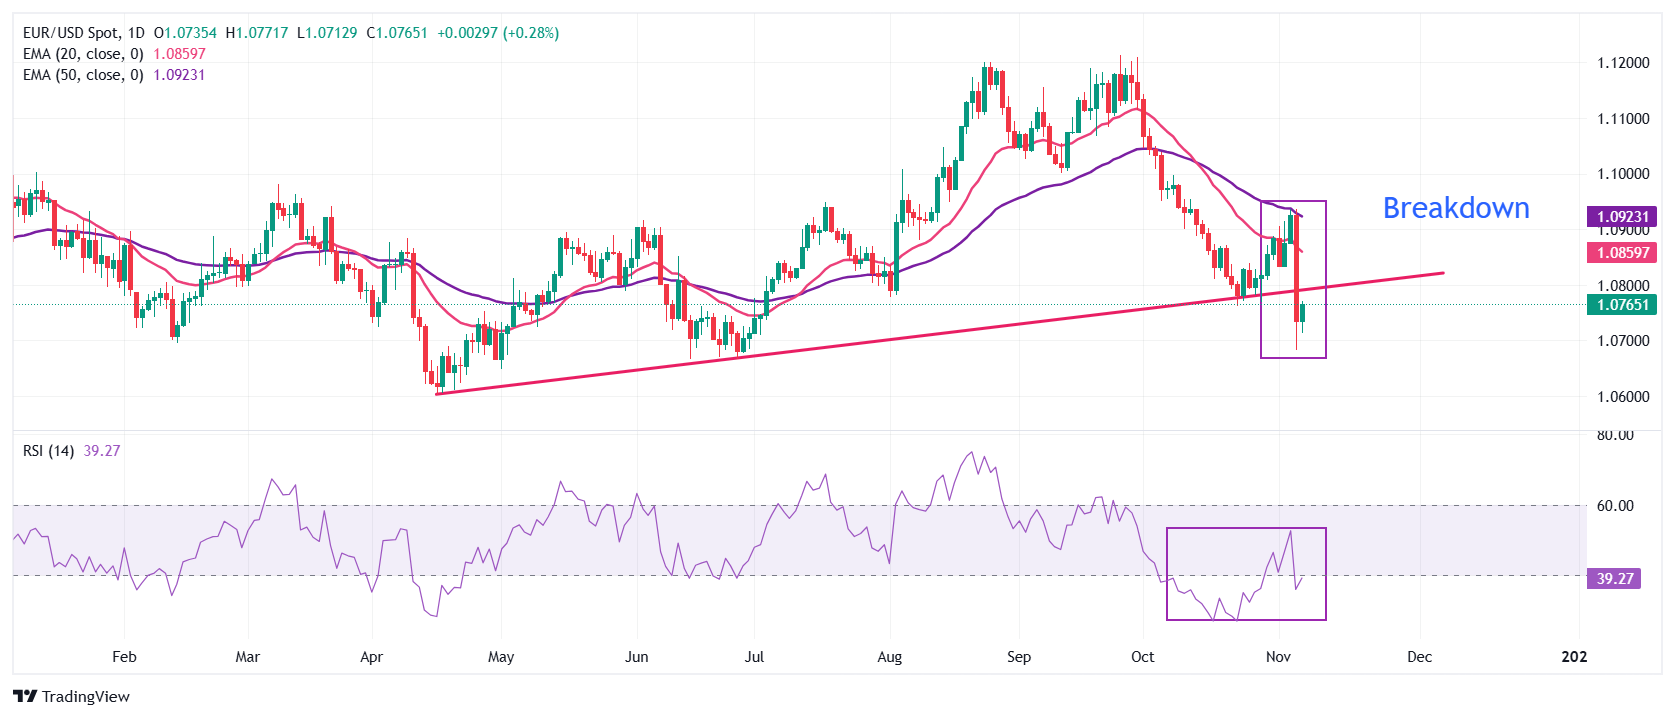Click the green 1.07651 current price tag
The image size is (1675, 718).
[1621, 305]
